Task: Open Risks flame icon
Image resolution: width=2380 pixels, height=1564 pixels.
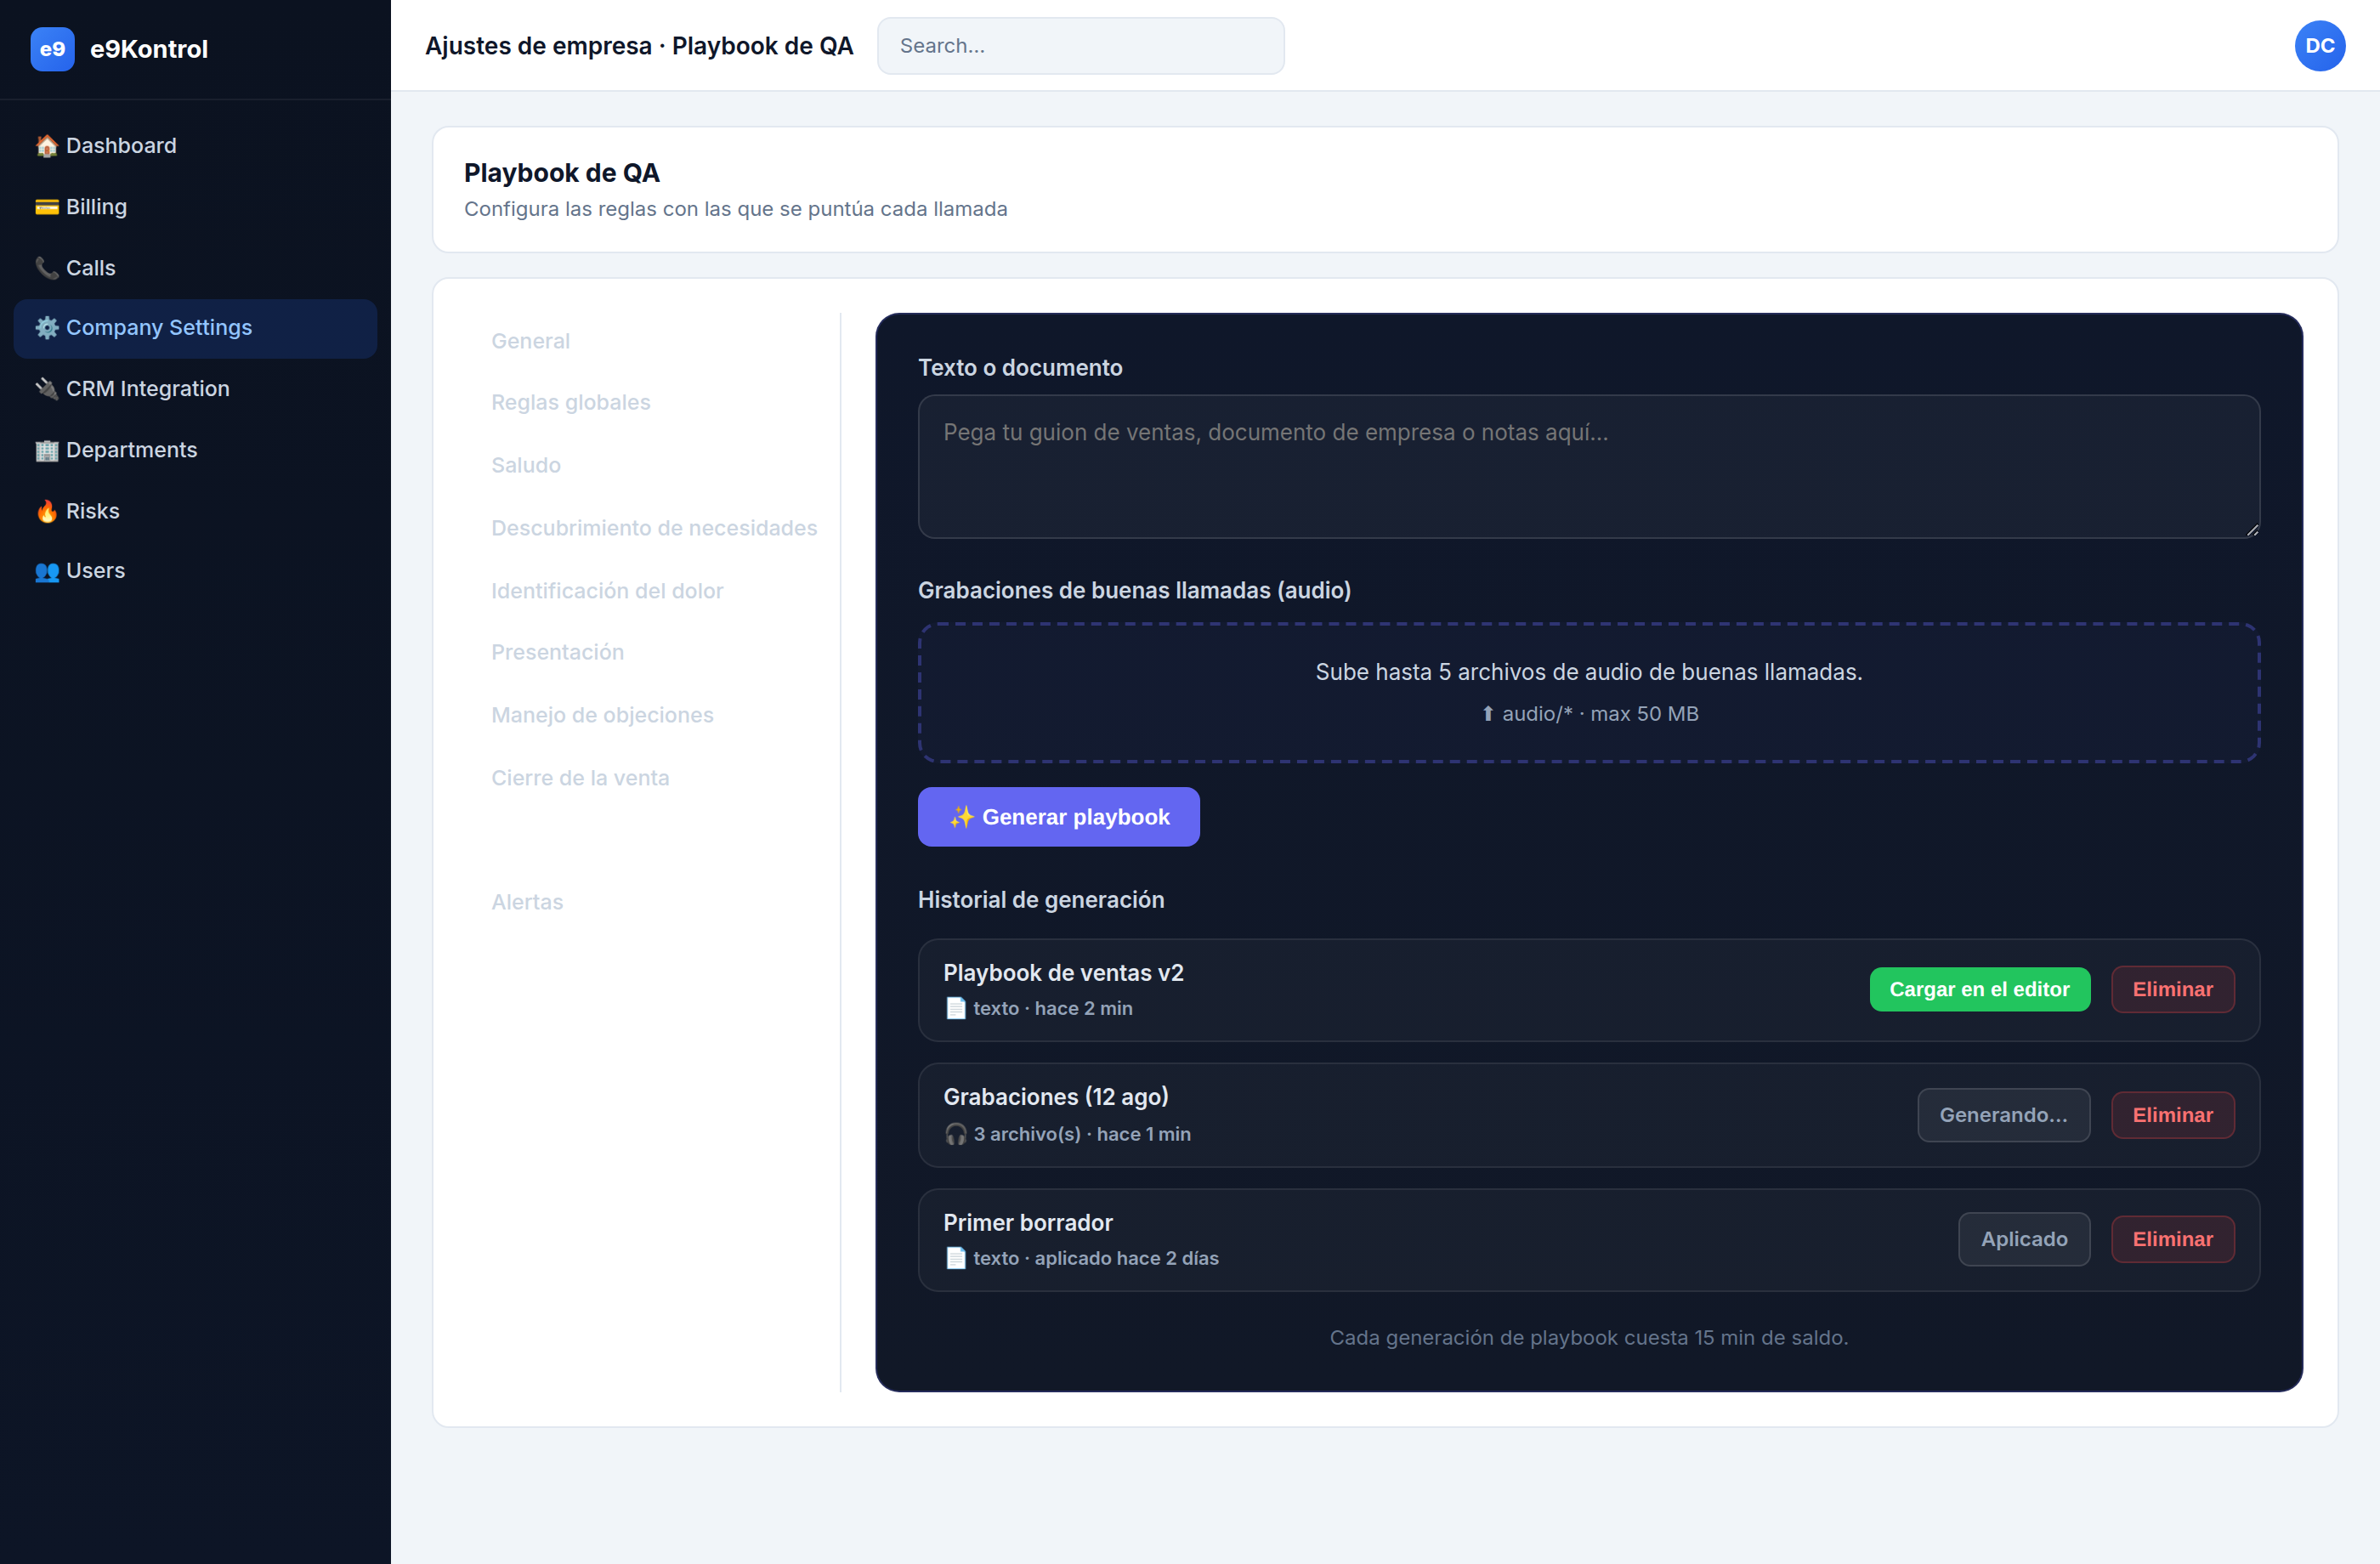Action: (46, 511)
